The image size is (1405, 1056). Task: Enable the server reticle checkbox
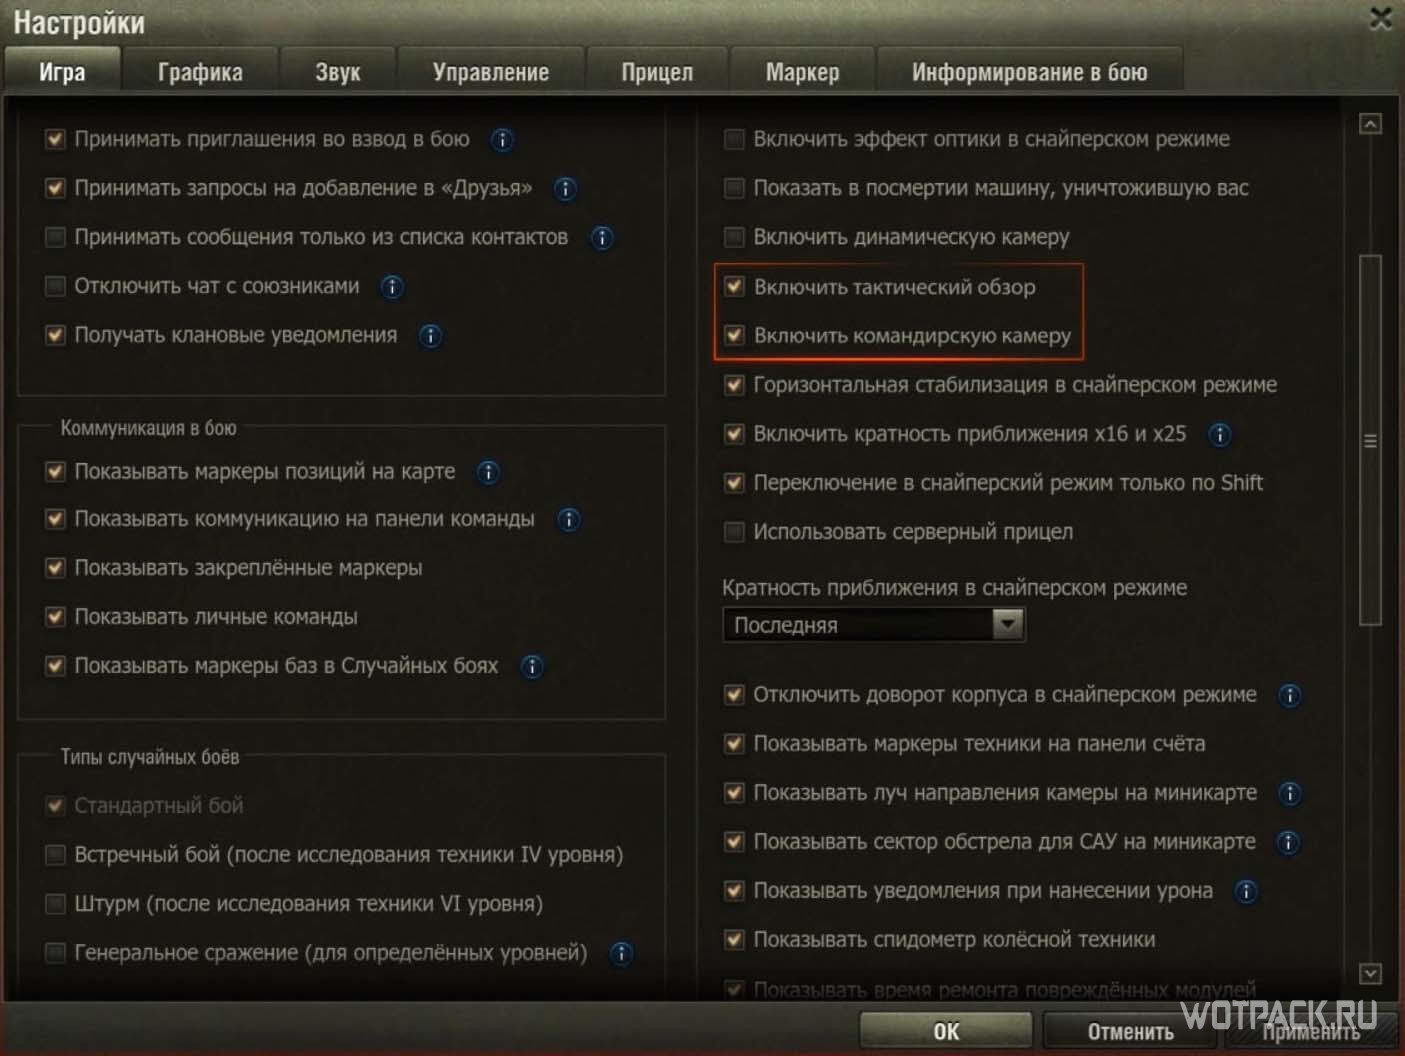735,532
